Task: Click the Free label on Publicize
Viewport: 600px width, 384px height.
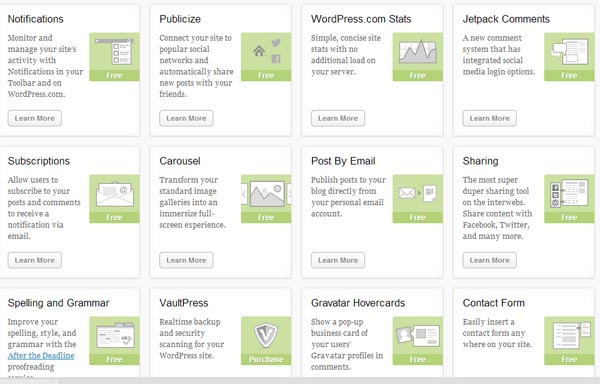Action: [266, 75]
